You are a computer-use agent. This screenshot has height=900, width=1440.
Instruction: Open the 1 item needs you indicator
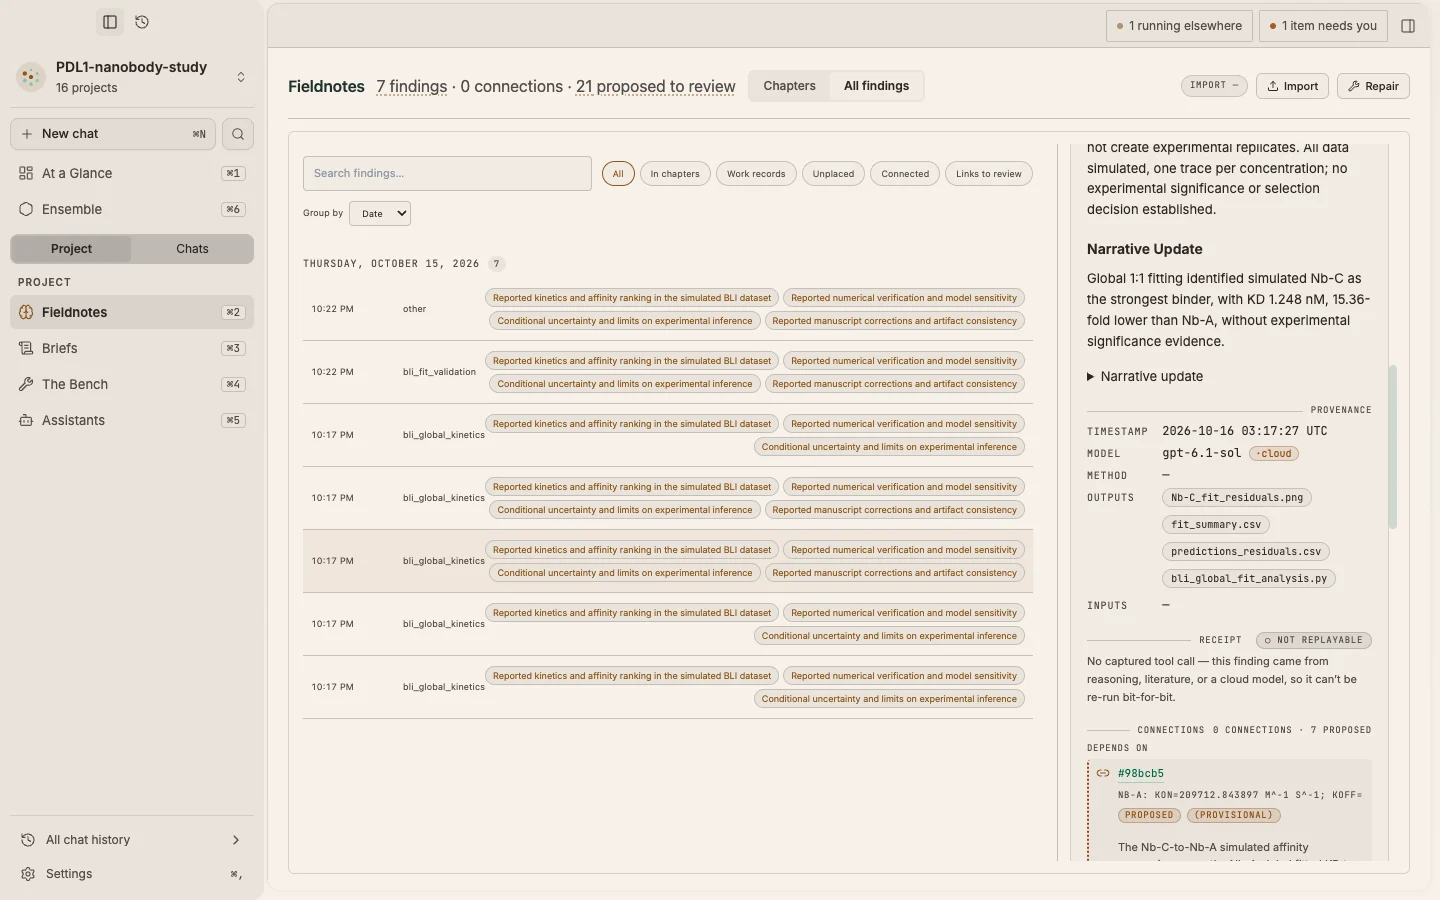1322,26
